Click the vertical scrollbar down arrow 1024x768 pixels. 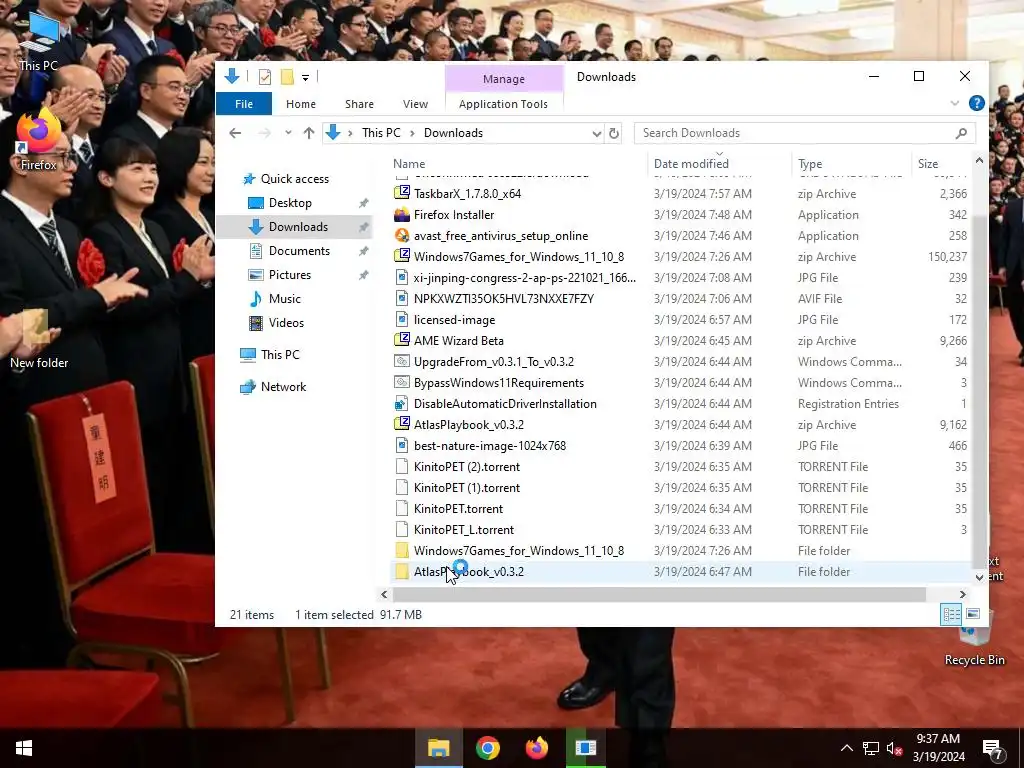click(x=979, y=577)
